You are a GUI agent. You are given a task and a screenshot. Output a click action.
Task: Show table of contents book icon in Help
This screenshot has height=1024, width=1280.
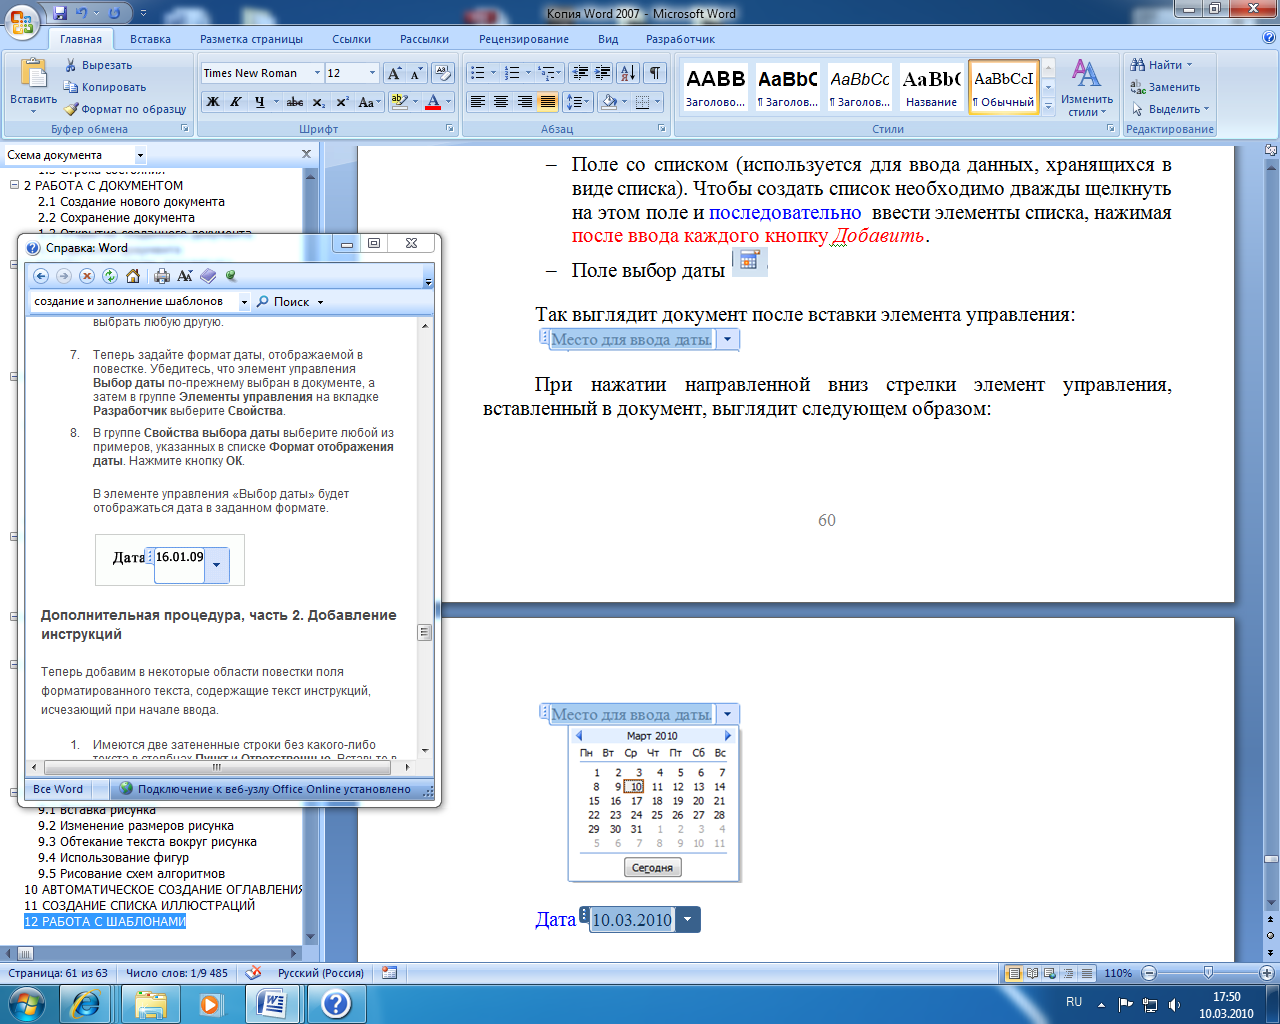pyautogui.click(x=208, y=276)
